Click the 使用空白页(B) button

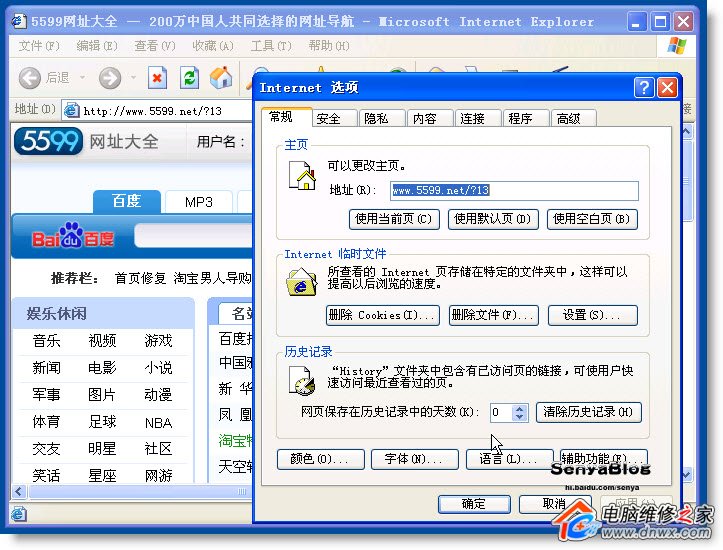[x=593, y=219]
